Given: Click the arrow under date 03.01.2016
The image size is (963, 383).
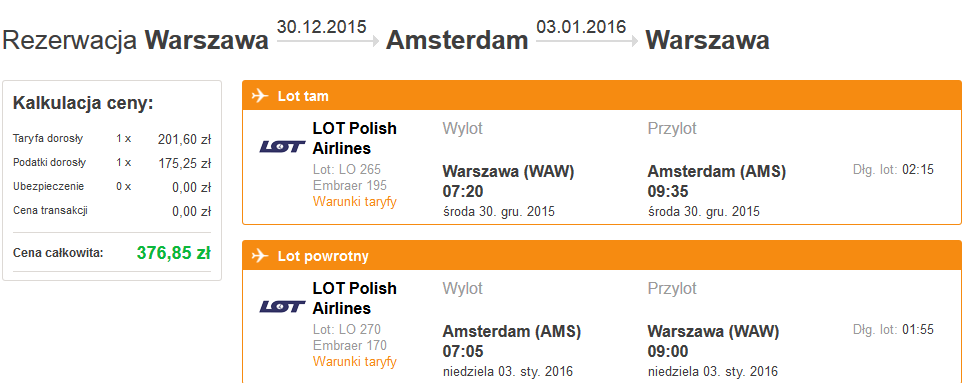Looking at the screenshot, I should pyautogui.click(x=587, y=41).
